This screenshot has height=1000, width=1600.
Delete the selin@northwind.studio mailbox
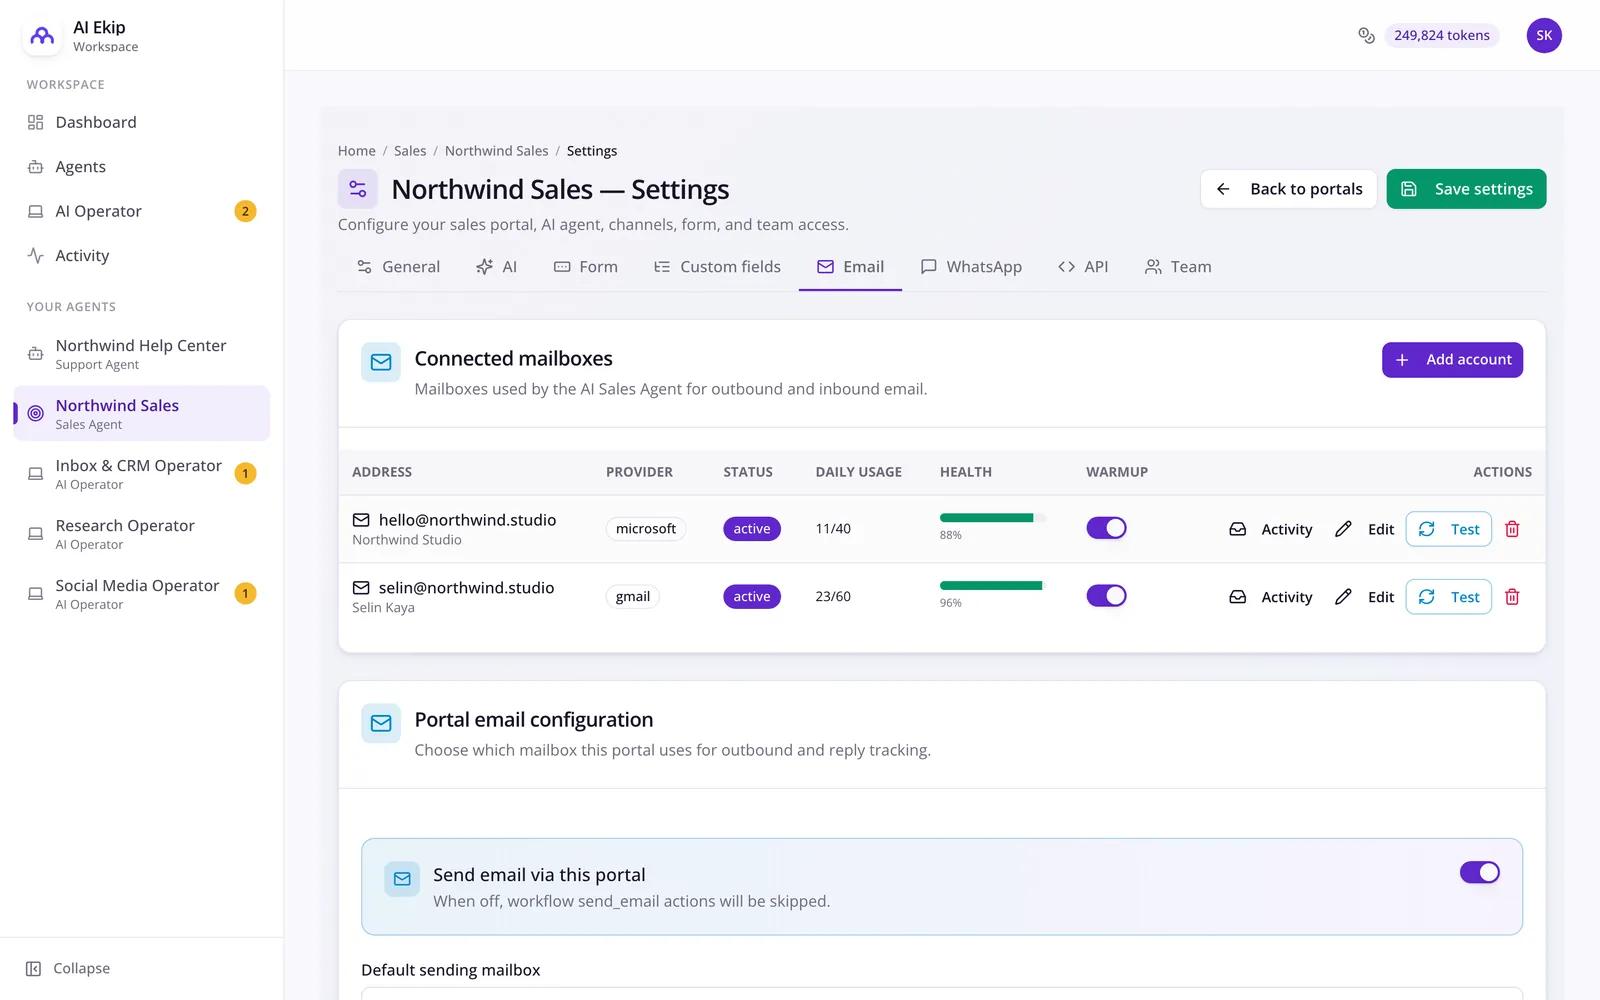1512,597
